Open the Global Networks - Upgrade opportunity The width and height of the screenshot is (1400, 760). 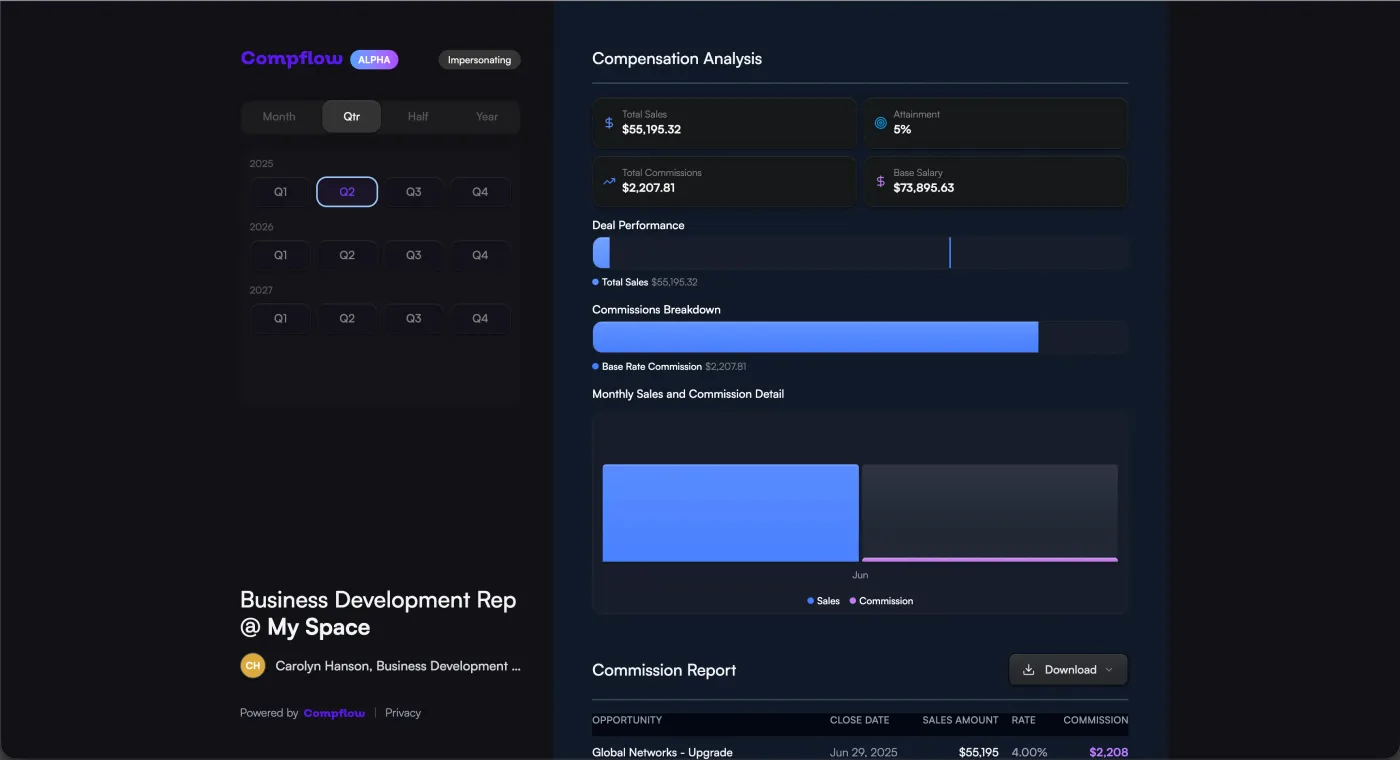click(x=662, y=752)
